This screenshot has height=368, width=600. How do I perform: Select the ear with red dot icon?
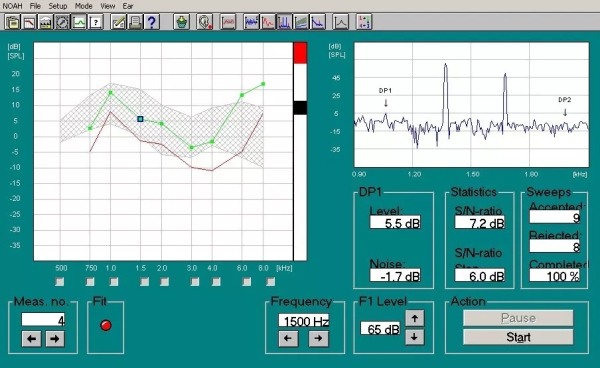click(205, 22)
